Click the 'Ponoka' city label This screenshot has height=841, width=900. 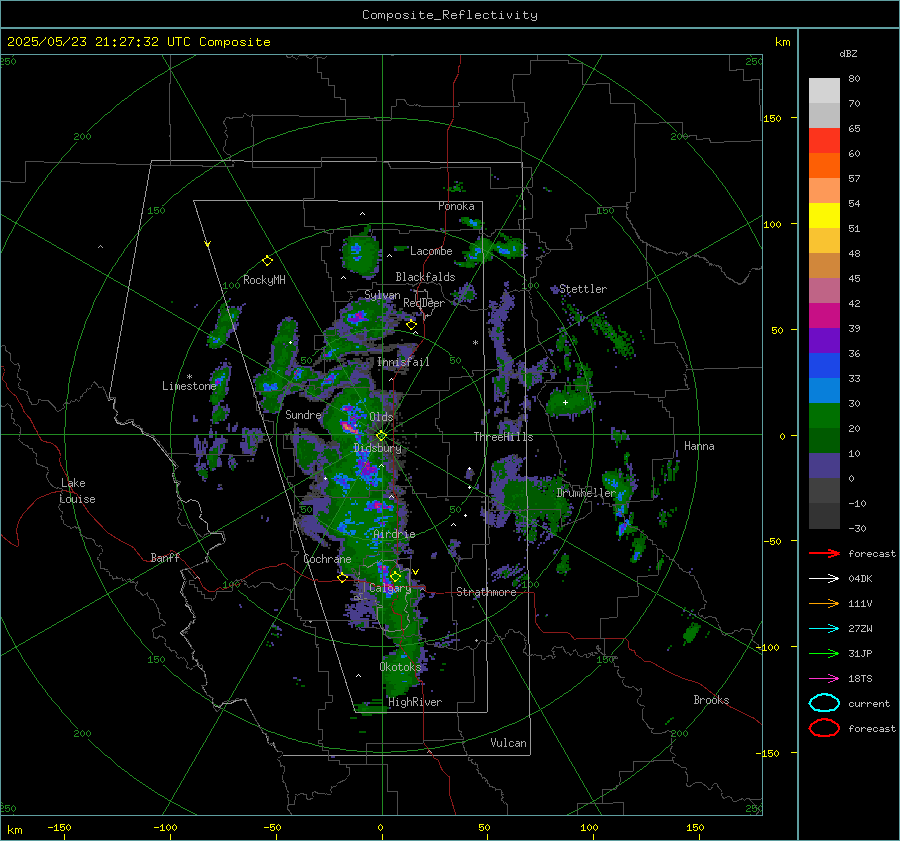(x=456, y=206)
